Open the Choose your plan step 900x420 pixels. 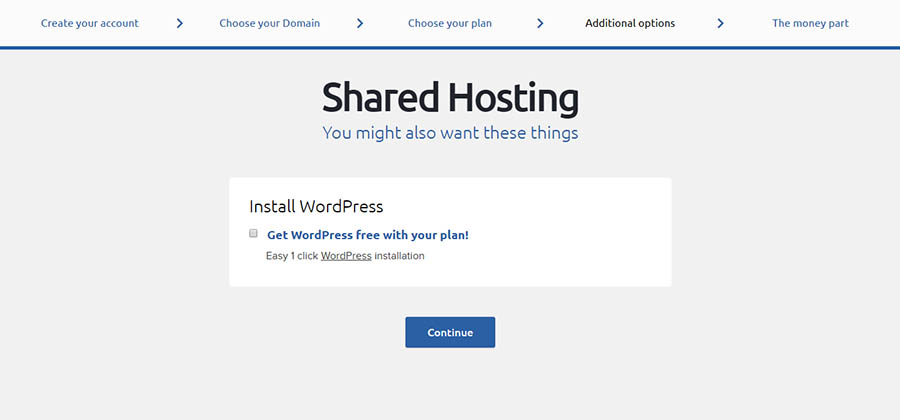pos(450,23)
